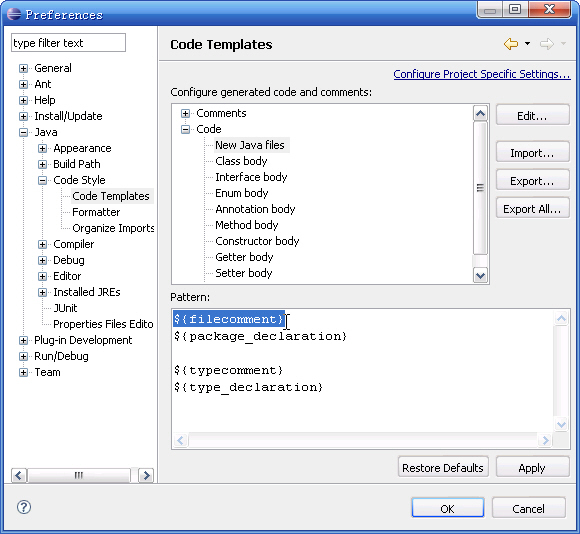Select the Method body template
The image size is (580, 534).
pos(247,225)
